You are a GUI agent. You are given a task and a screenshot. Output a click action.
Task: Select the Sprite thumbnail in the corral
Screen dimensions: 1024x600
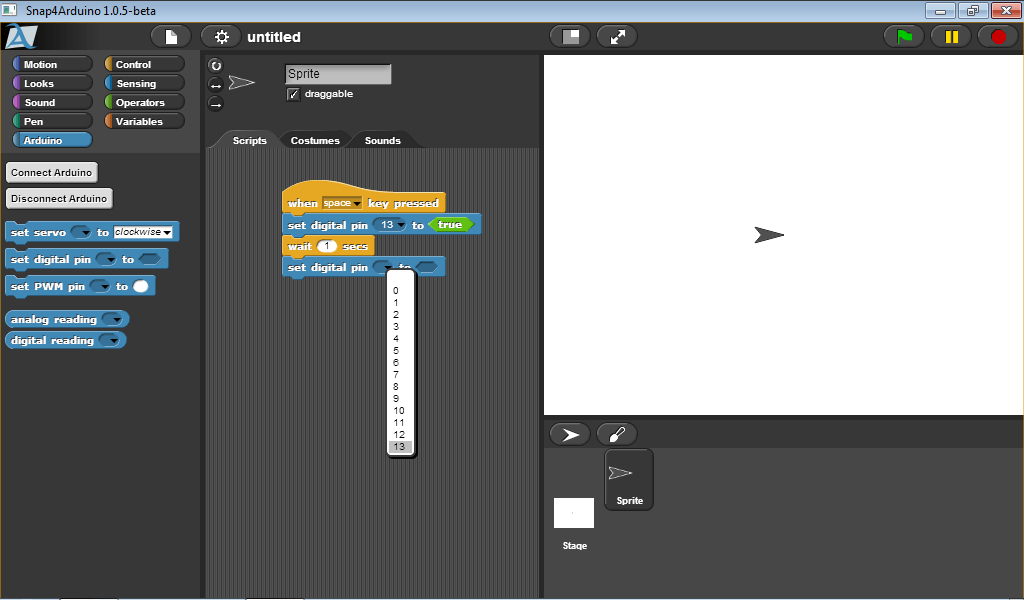pyautogui.click(x=629, y=479)
